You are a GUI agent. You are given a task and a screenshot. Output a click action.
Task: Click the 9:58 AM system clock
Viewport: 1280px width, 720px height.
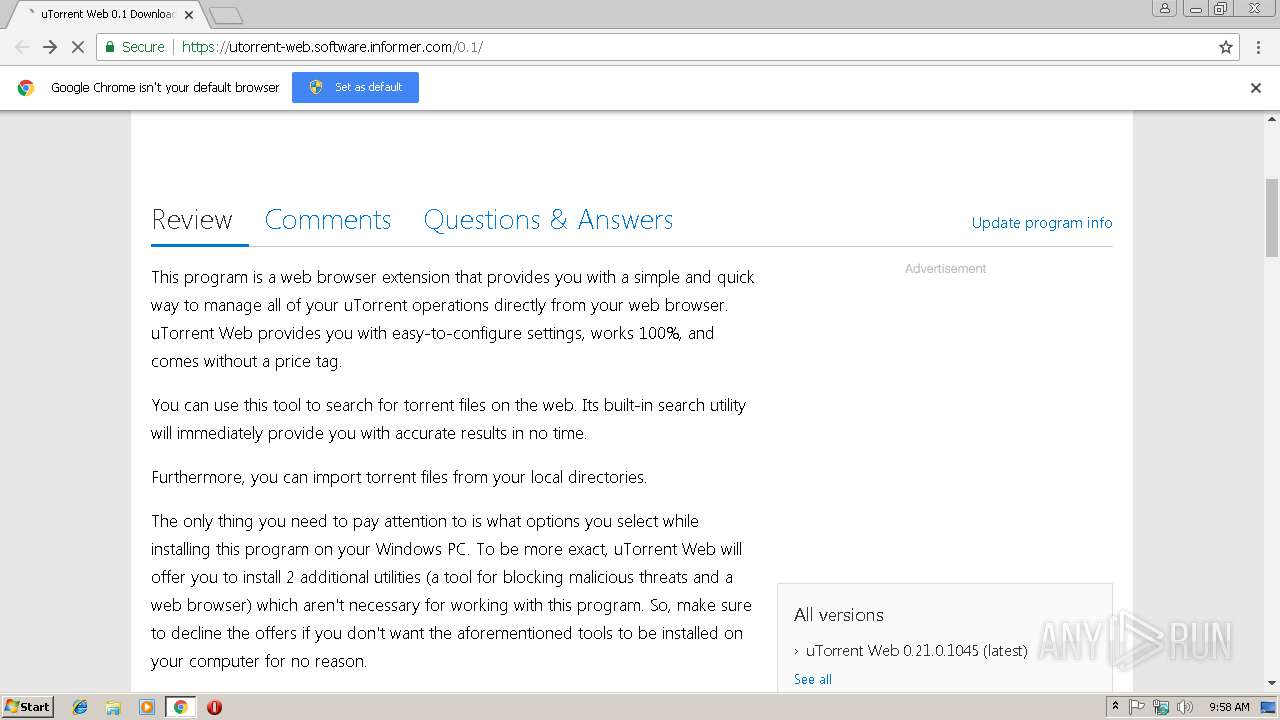[x=1229, y=707]
